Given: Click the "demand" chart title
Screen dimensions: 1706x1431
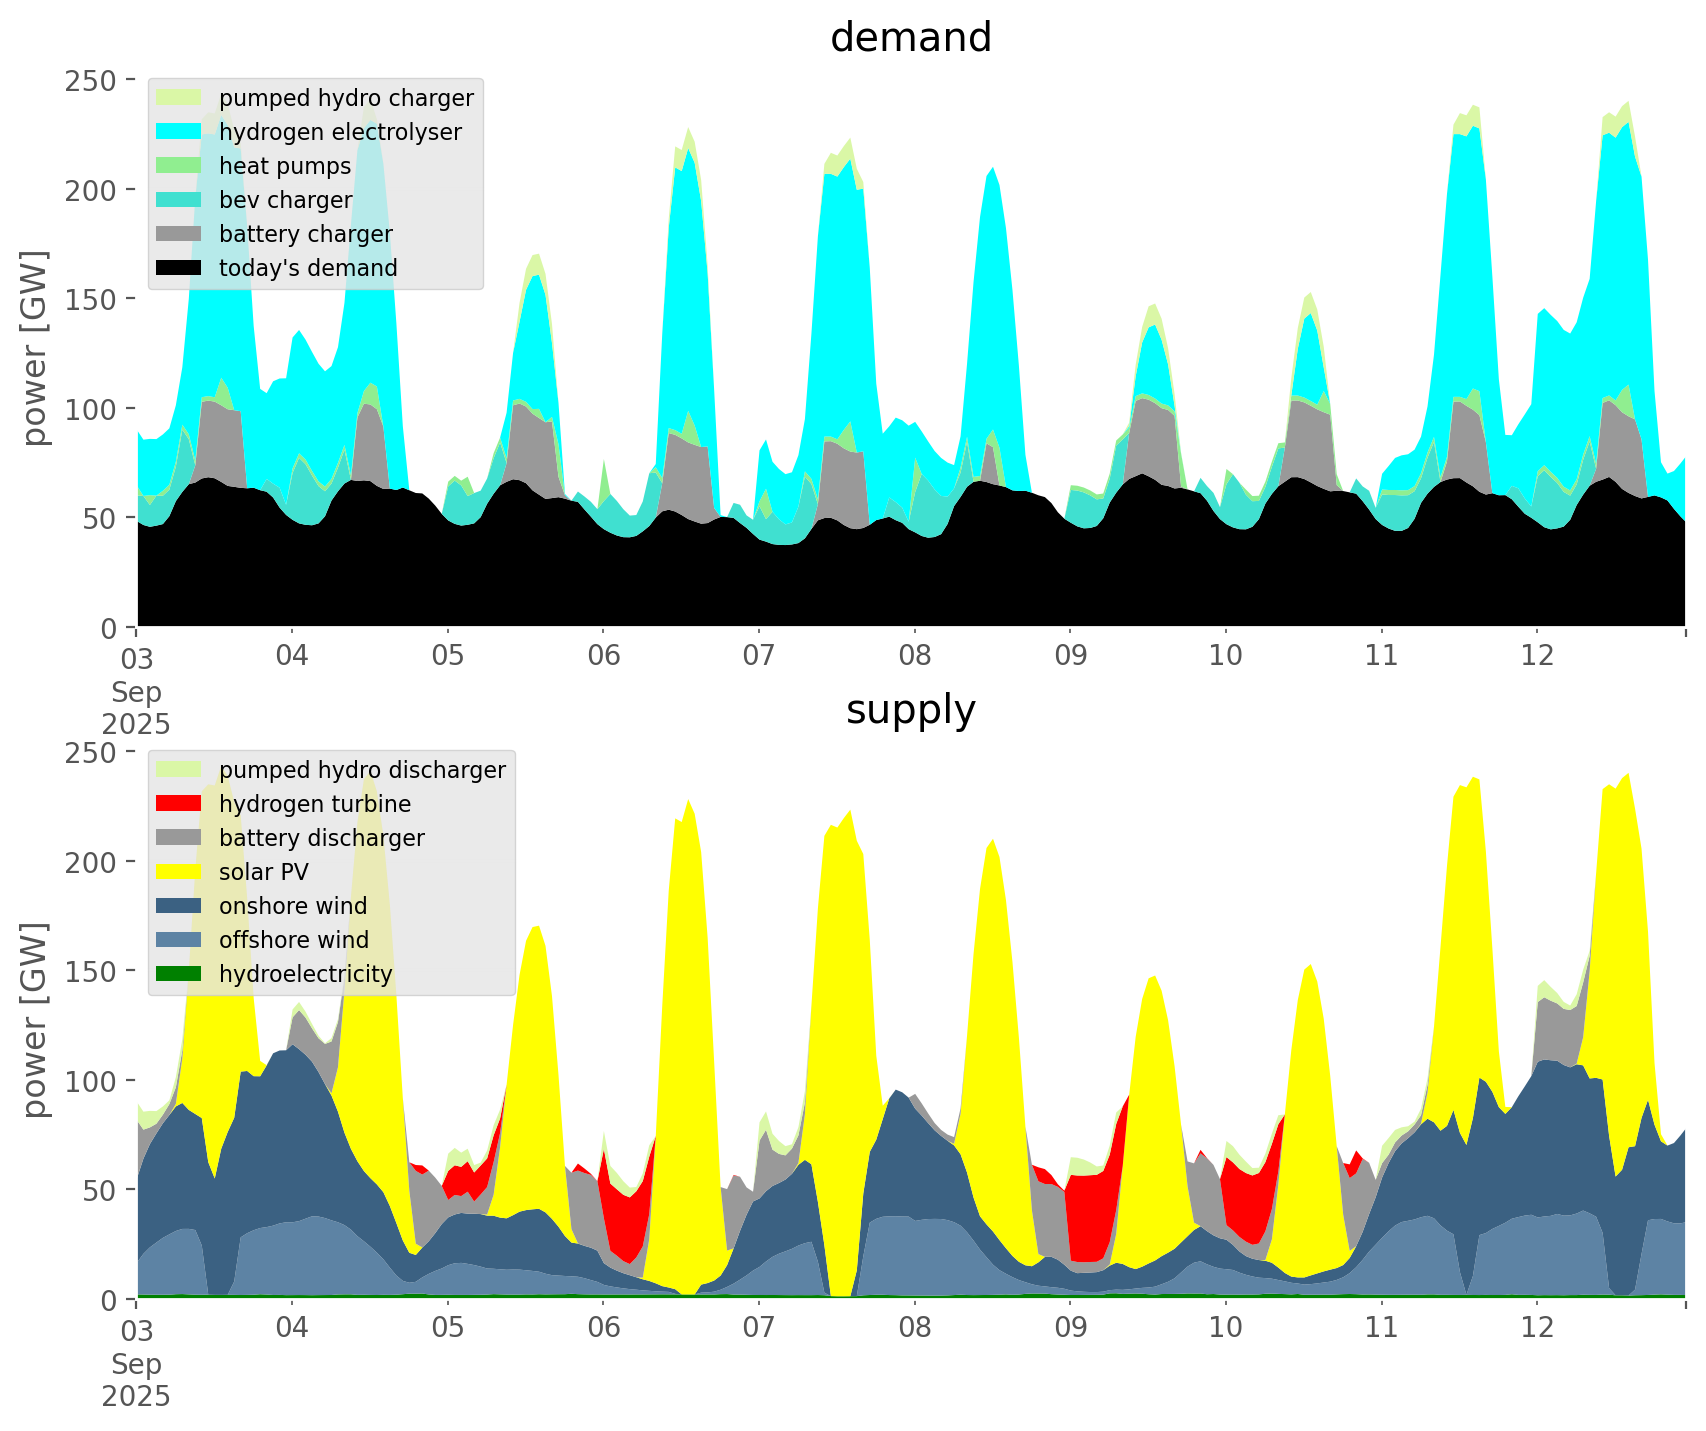Looking at the screenshot, I should pyautogui.click(x=910, y=38).
